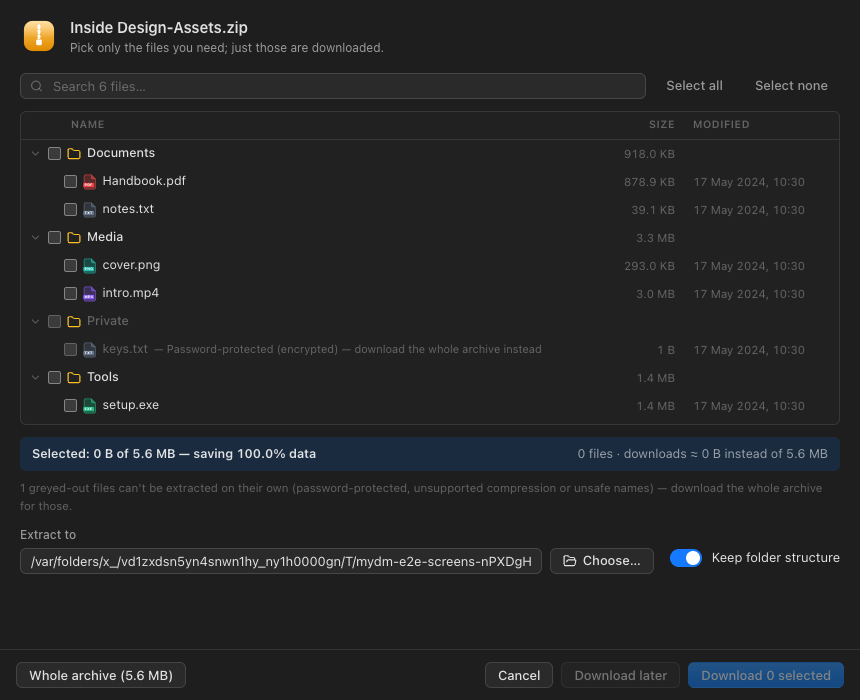This screenshot has width=860, height=700.
Task: Click the keys.txt file name
Action: [125, 349]
